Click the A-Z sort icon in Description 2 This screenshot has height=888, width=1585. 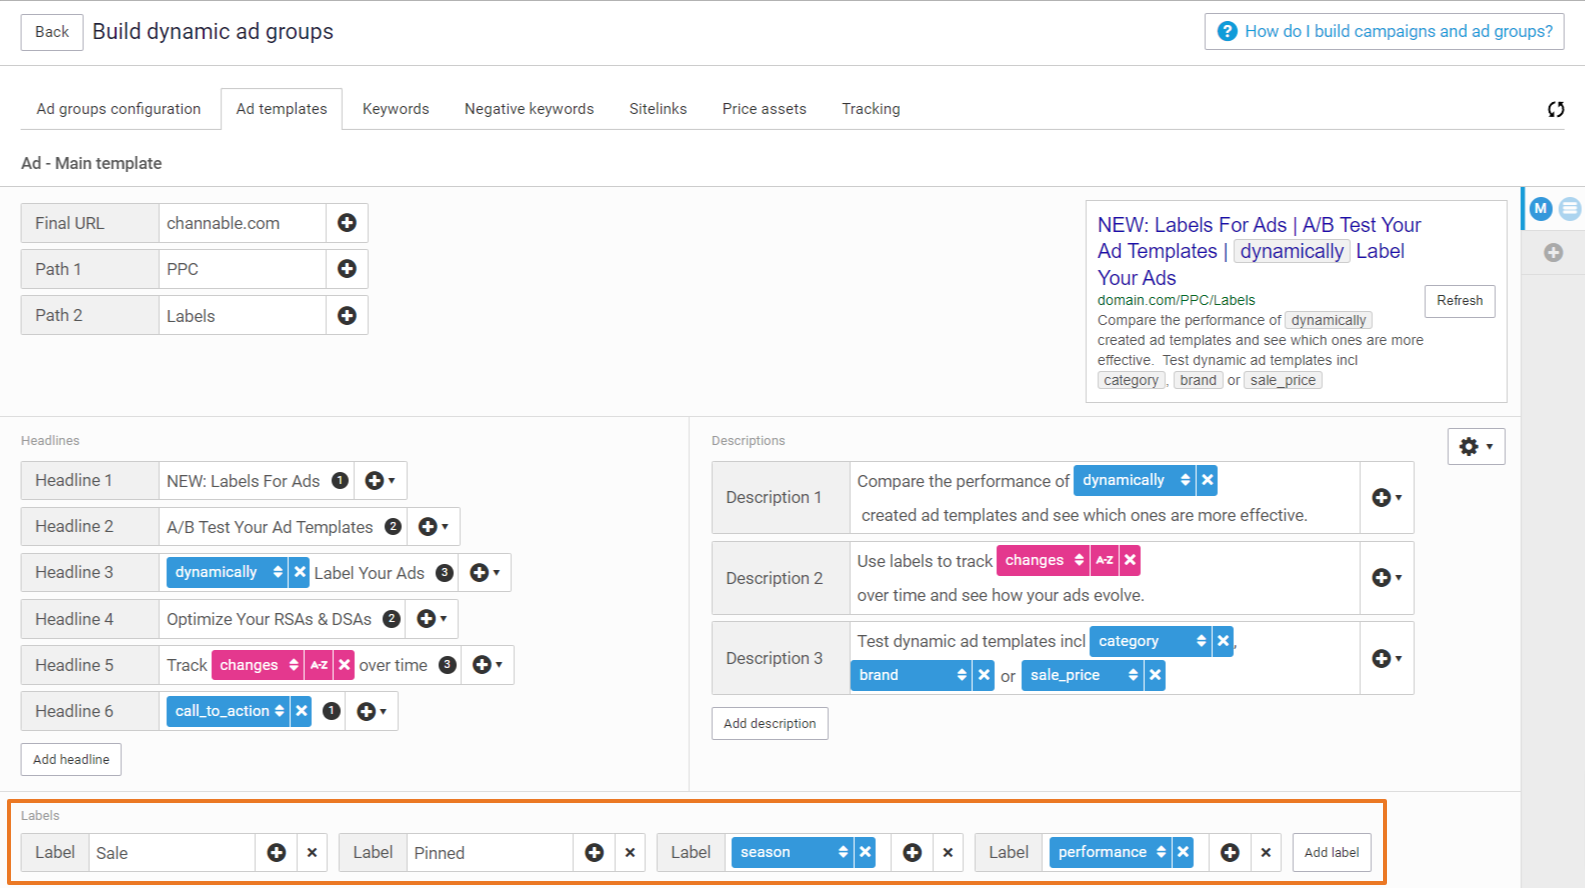[x=1104, y=560]
